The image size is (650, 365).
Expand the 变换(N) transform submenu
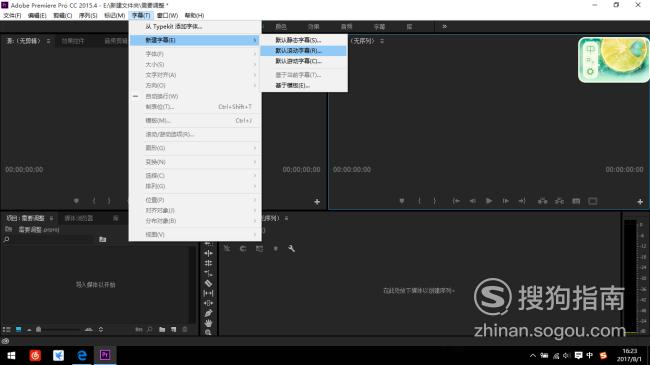pos(195,162)
